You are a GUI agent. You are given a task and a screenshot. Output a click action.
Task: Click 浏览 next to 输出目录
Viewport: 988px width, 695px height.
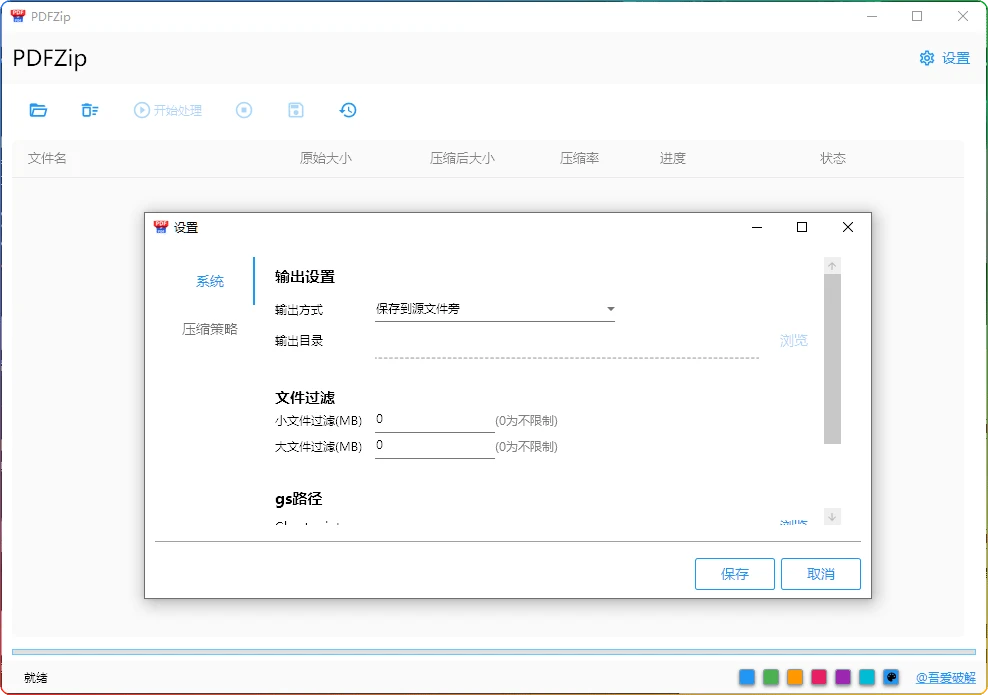793,341
